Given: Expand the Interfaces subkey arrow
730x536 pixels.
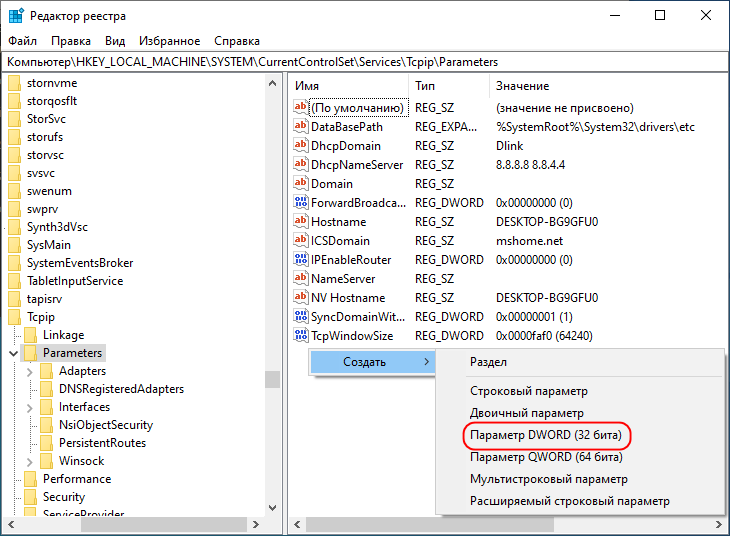Looking at the screenshot, I should click(x=30, y=408).
